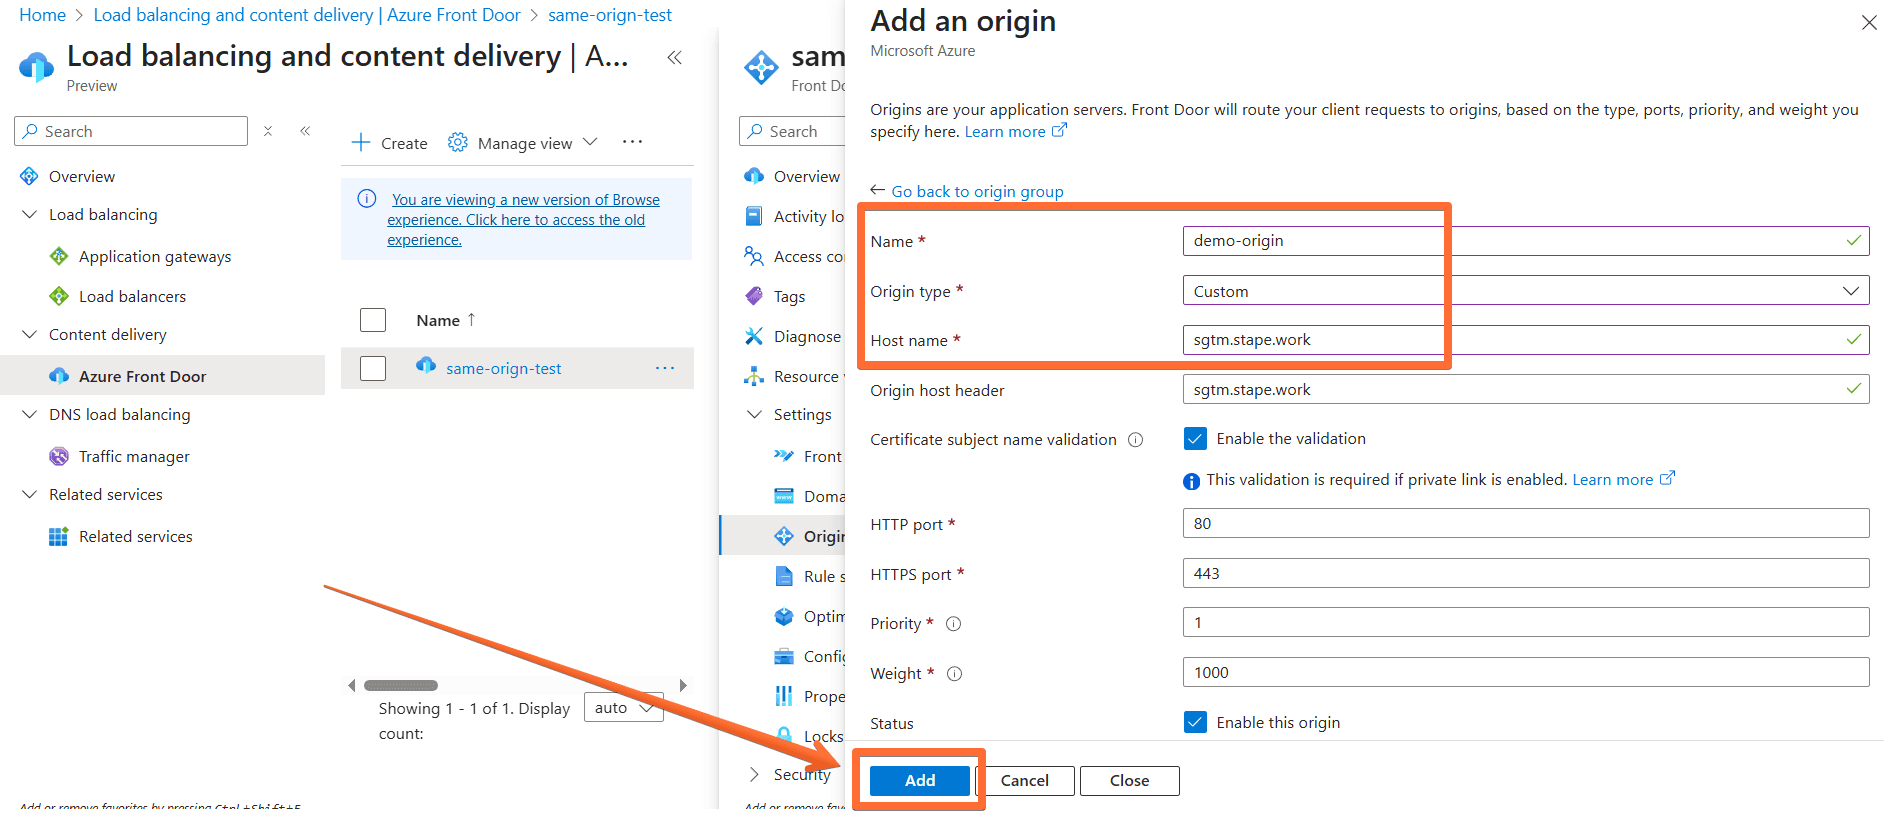Collapse the Load balancing section
Viewport: 1884px width, 815px height.
coord(29,214)
